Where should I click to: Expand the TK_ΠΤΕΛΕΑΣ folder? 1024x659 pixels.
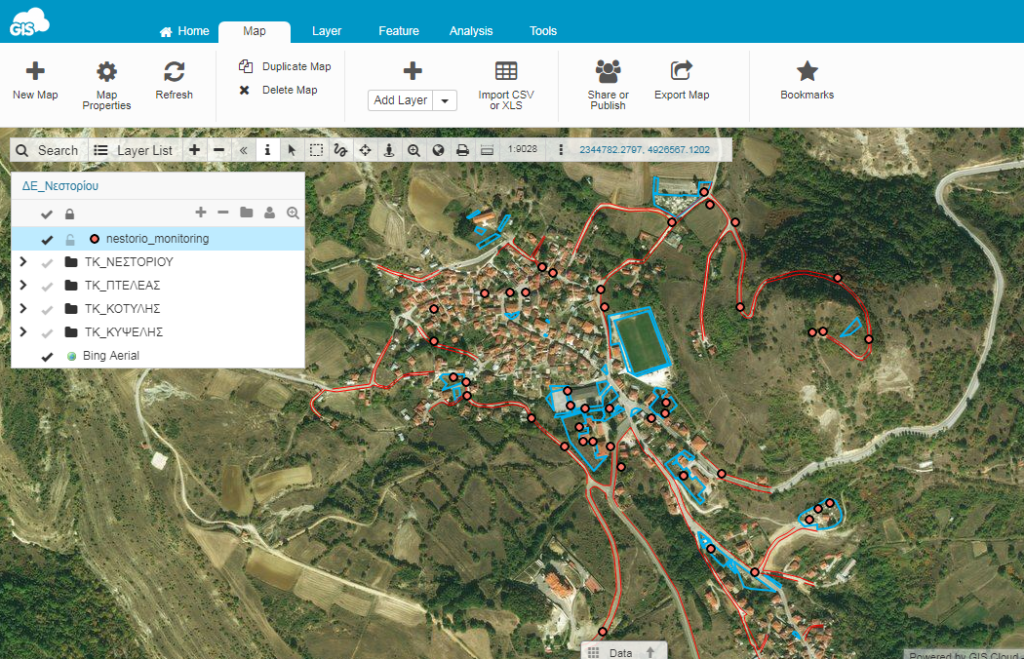(x=22, y=285)
